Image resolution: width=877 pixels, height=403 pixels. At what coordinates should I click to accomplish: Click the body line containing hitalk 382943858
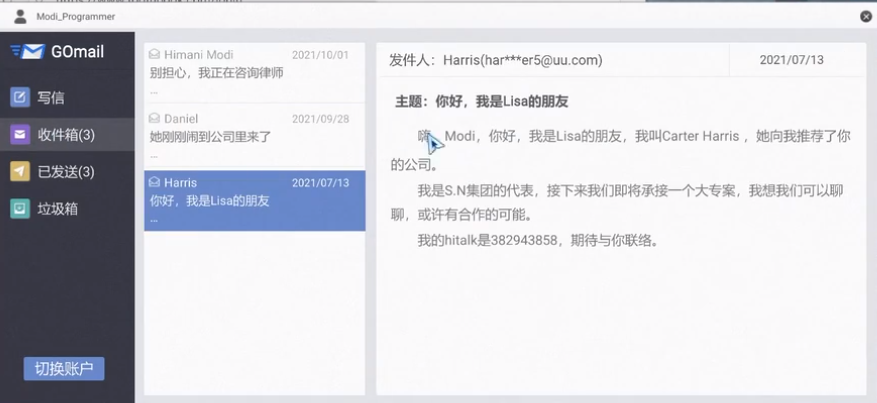click(540, 240)
